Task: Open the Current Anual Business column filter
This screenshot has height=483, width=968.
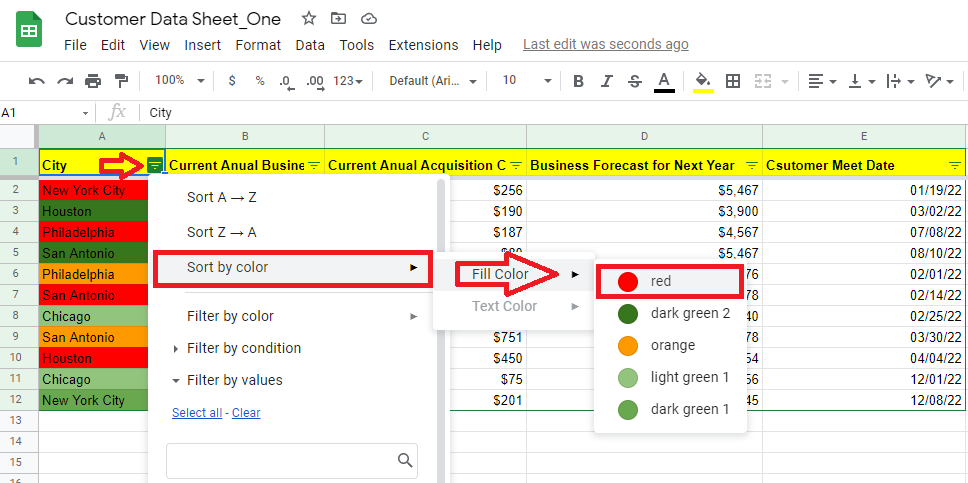Action: (314, 165)
